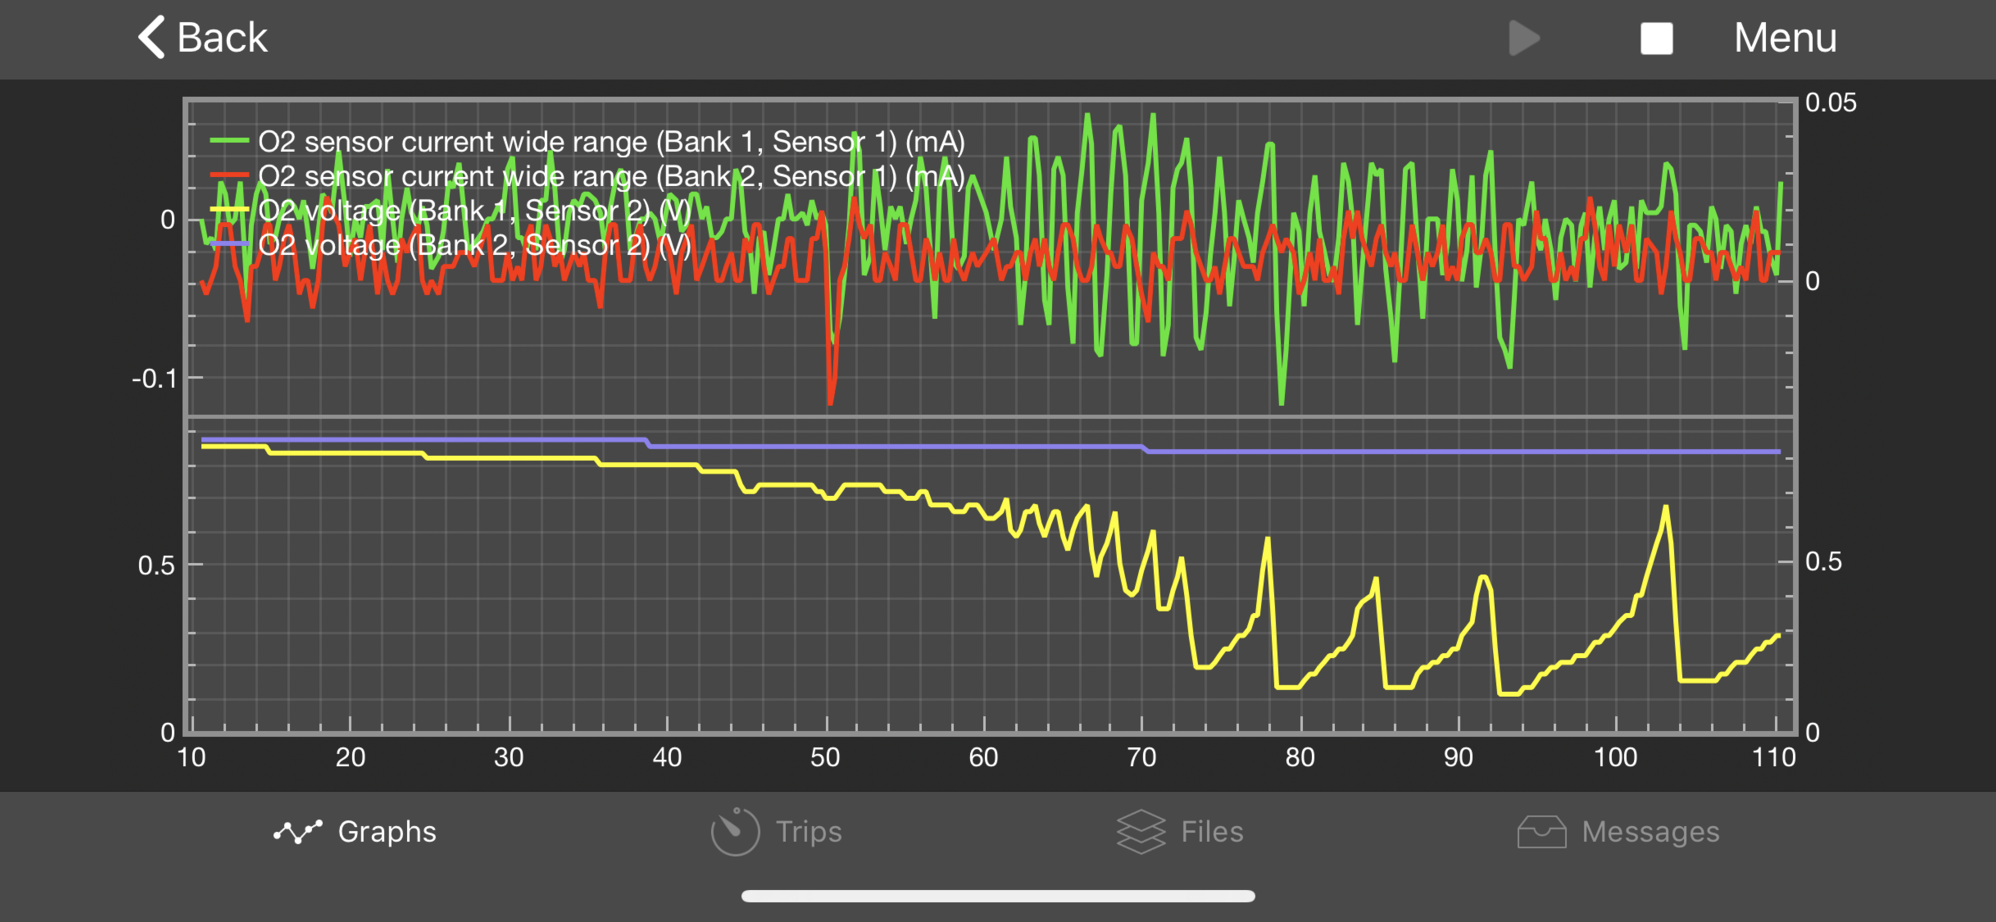The width and height of the screenshot is (1996, 922).
Task: Tap the Back chevron arrow
Action: (x=151, y=38)
